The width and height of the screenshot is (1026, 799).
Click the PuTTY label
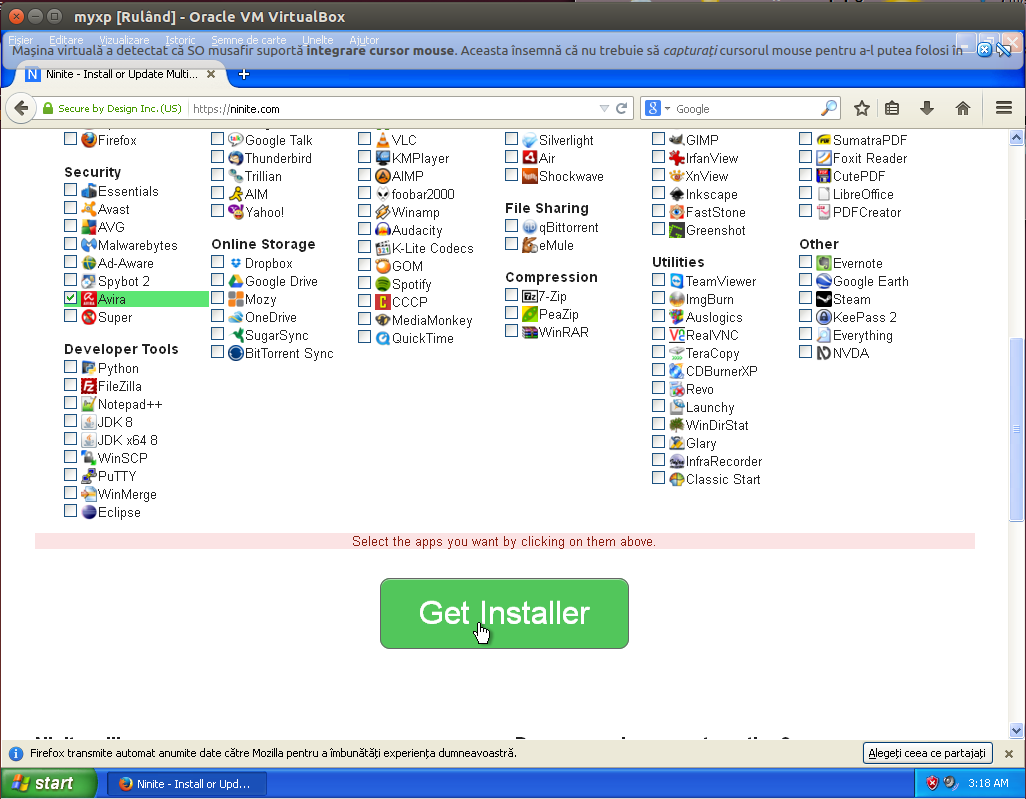116,476
